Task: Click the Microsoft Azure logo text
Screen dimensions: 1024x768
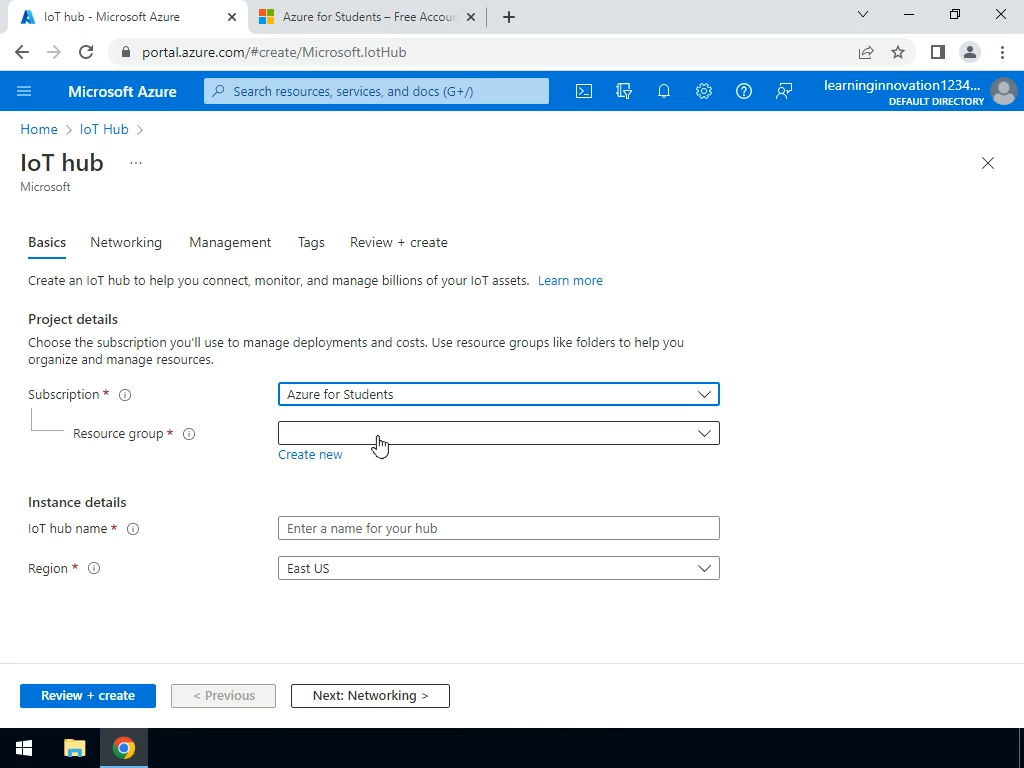Action: [x=122, y=91]
